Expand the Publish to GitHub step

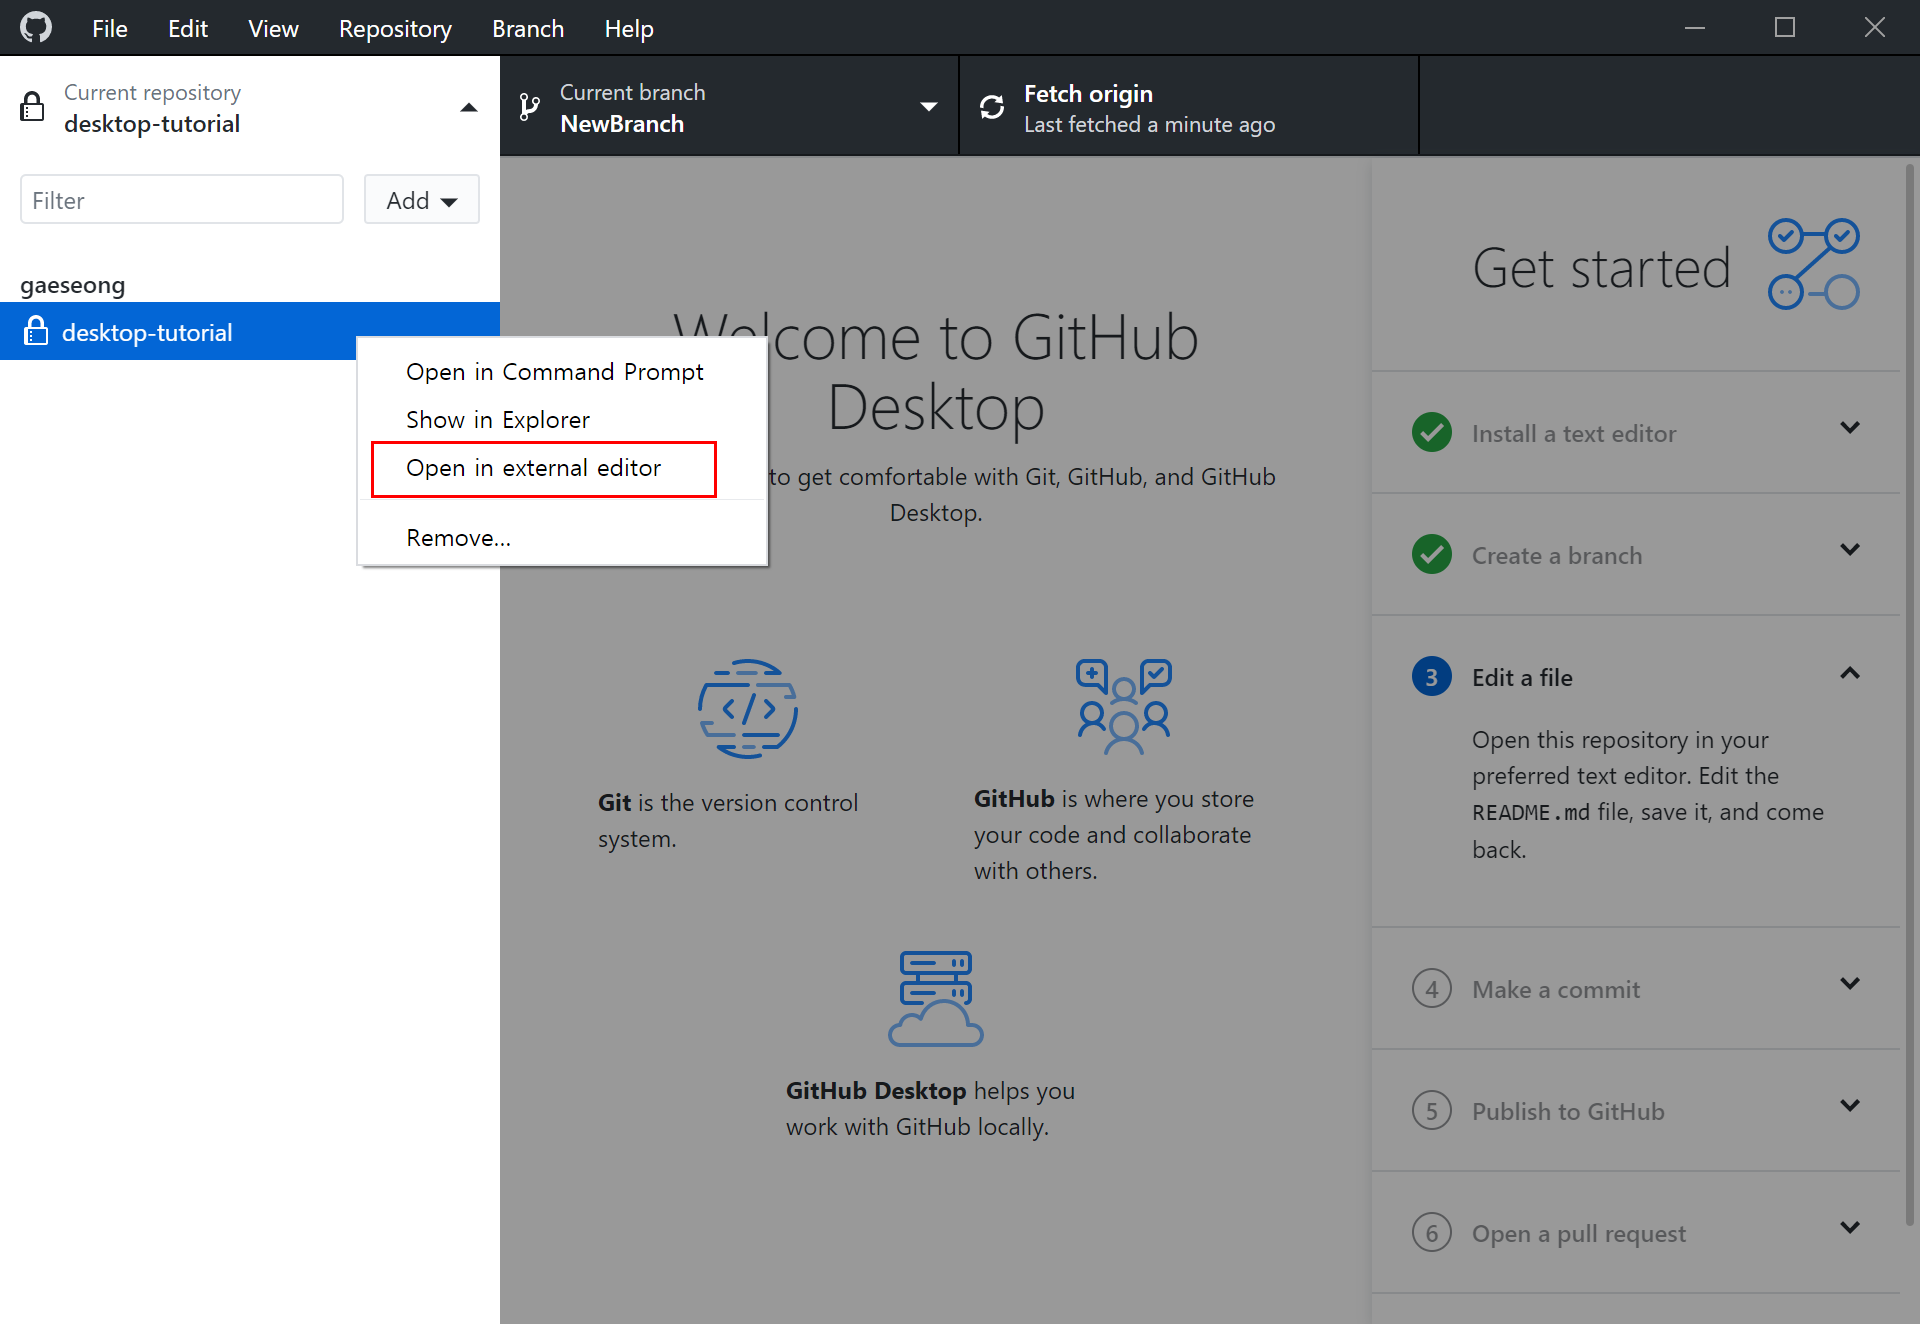[1850, 1106]
